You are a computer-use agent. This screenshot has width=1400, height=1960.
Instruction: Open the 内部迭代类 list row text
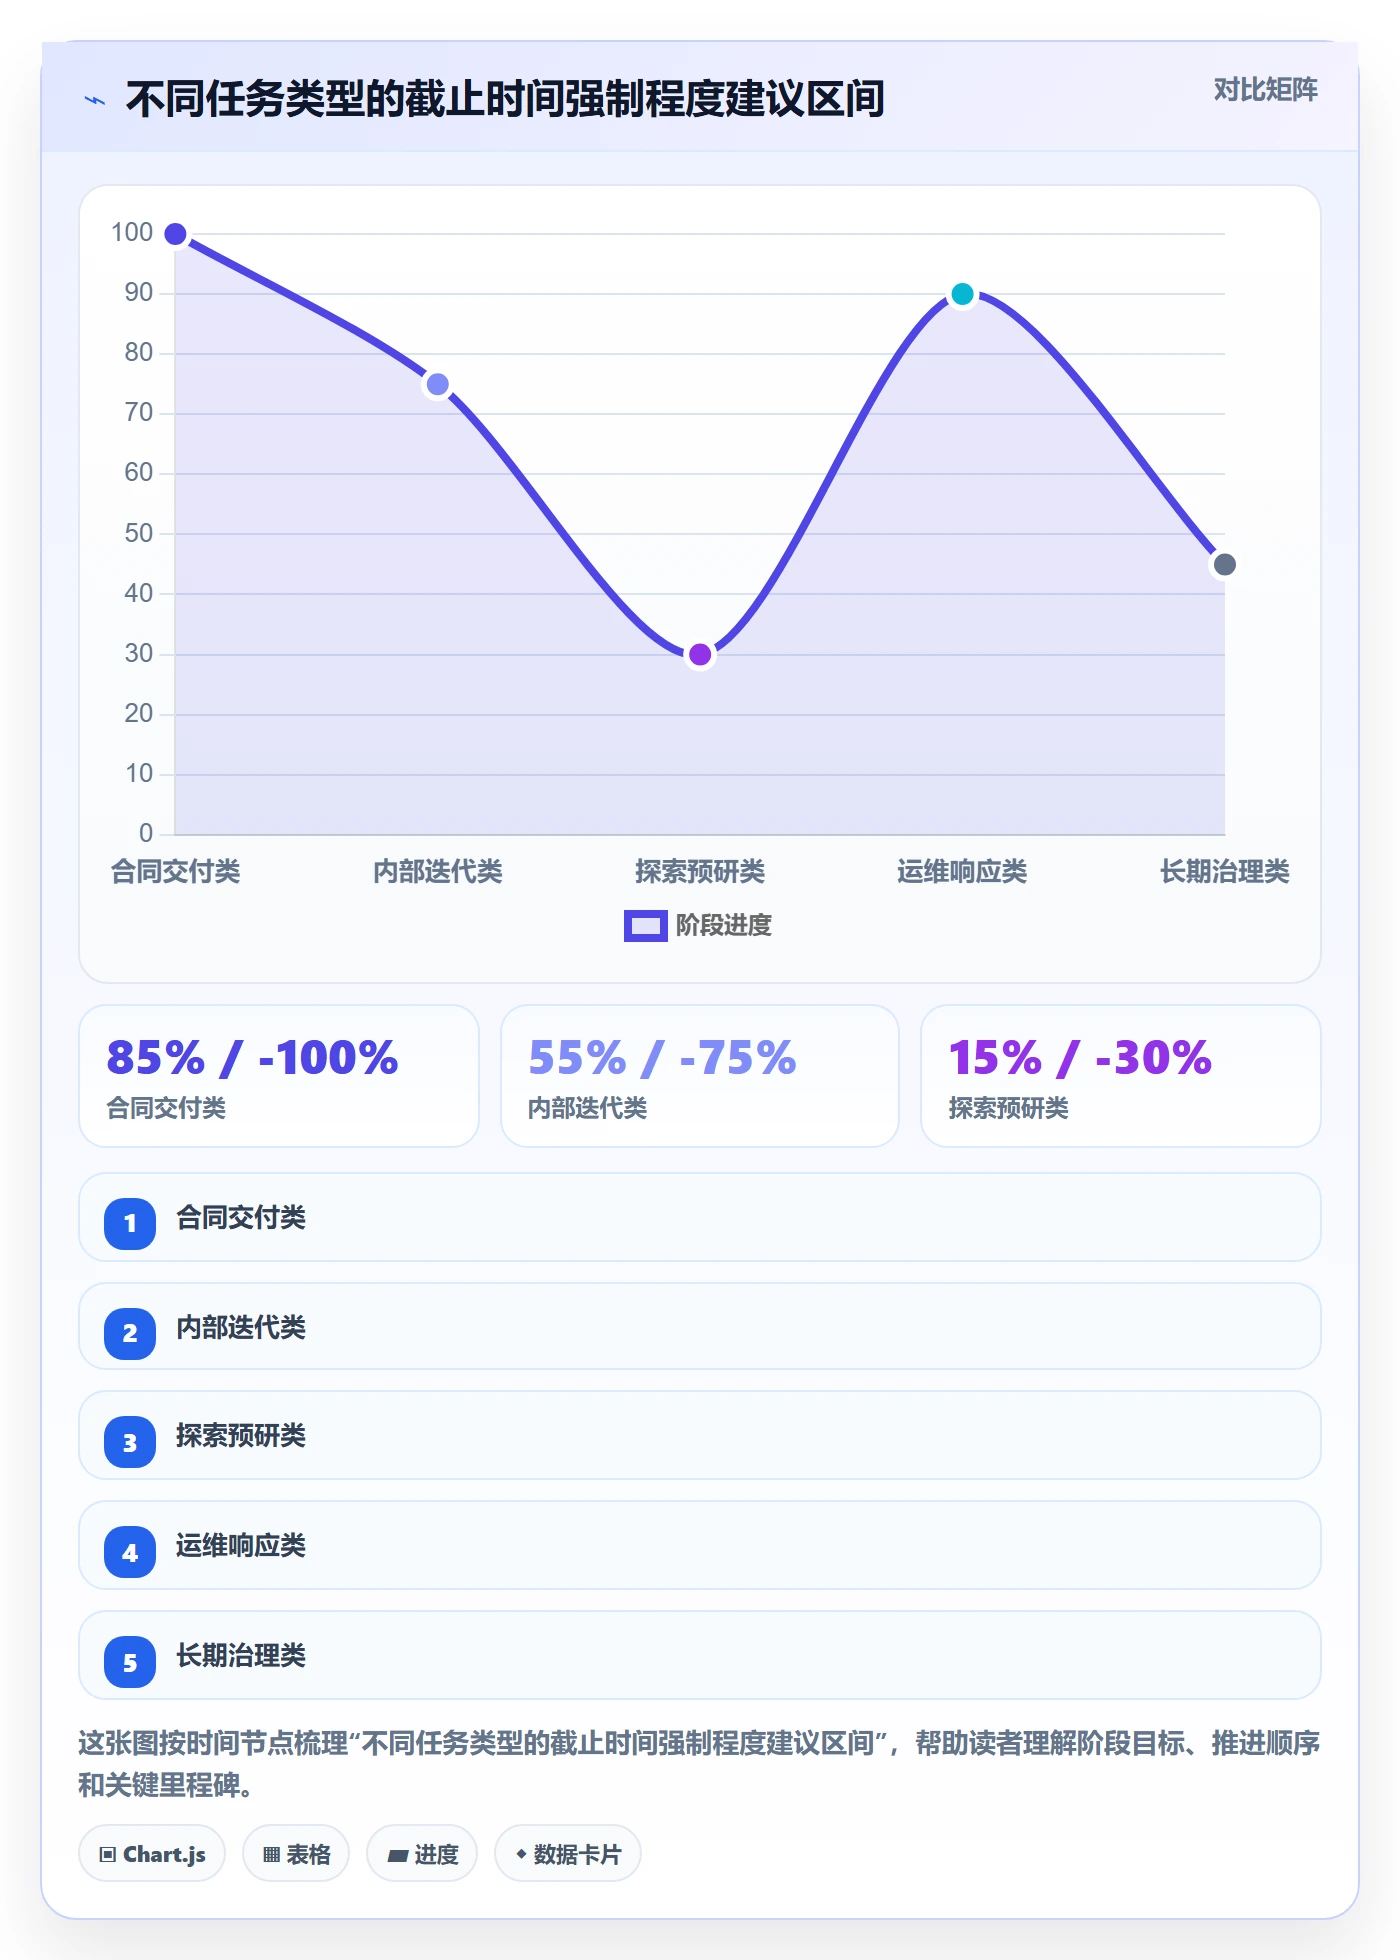point(241,1328)
